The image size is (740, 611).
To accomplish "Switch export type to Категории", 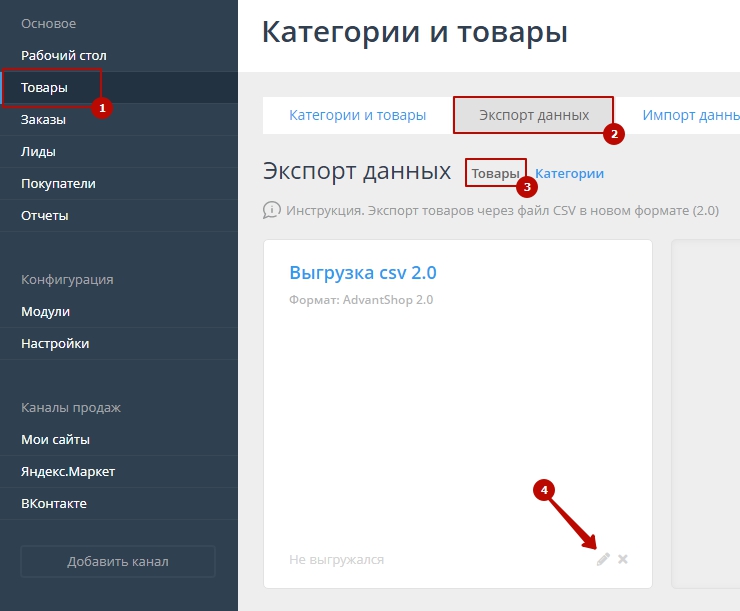I will [569, 173].
